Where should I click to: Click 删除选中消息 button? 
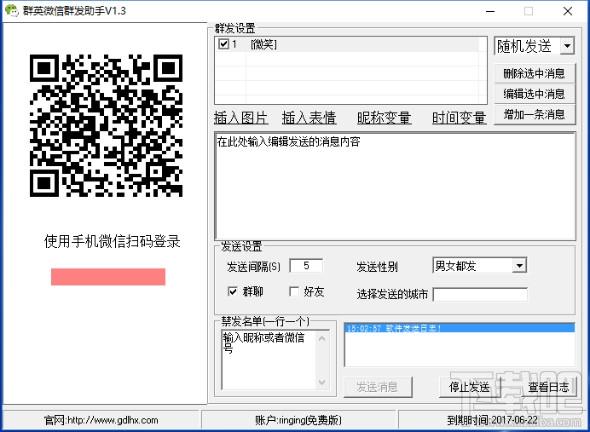(x=534, y=73)
